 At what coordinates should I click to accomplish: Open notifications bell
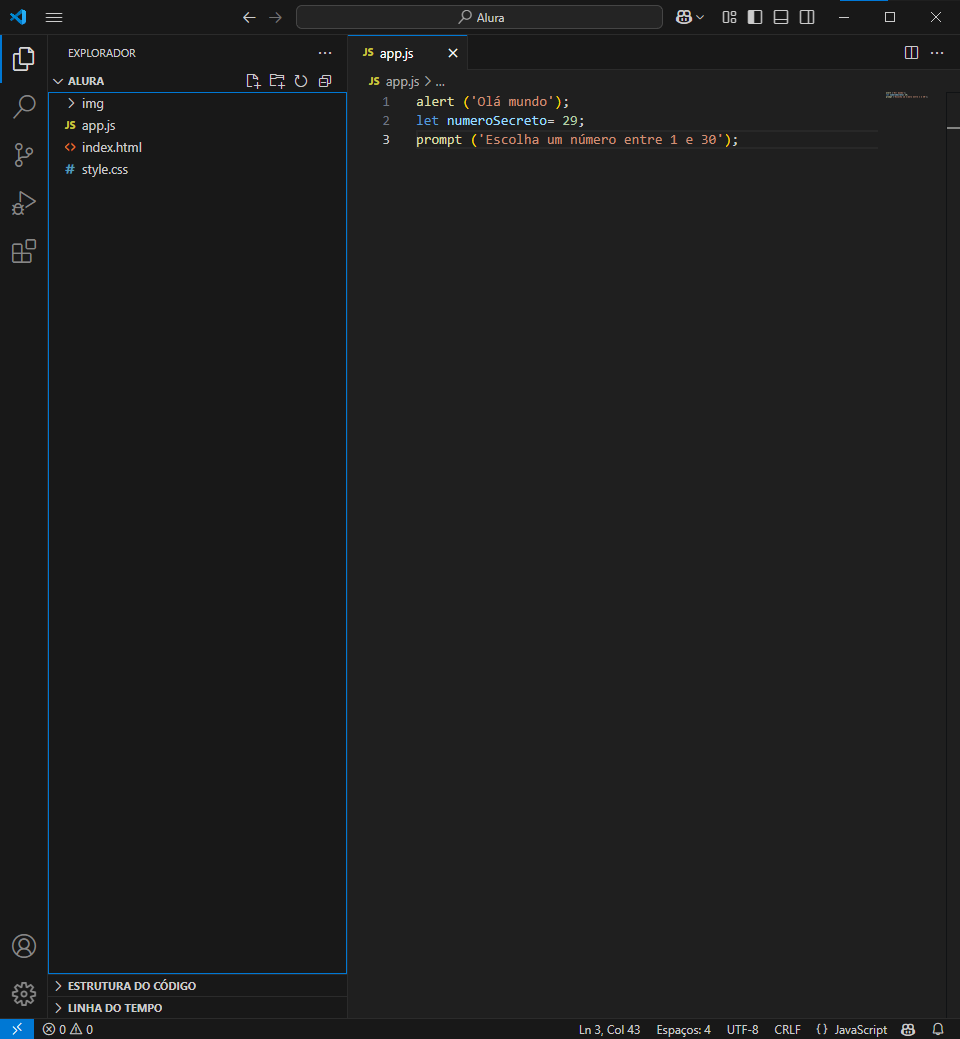pyautogui.click(x=938, y=1029)
